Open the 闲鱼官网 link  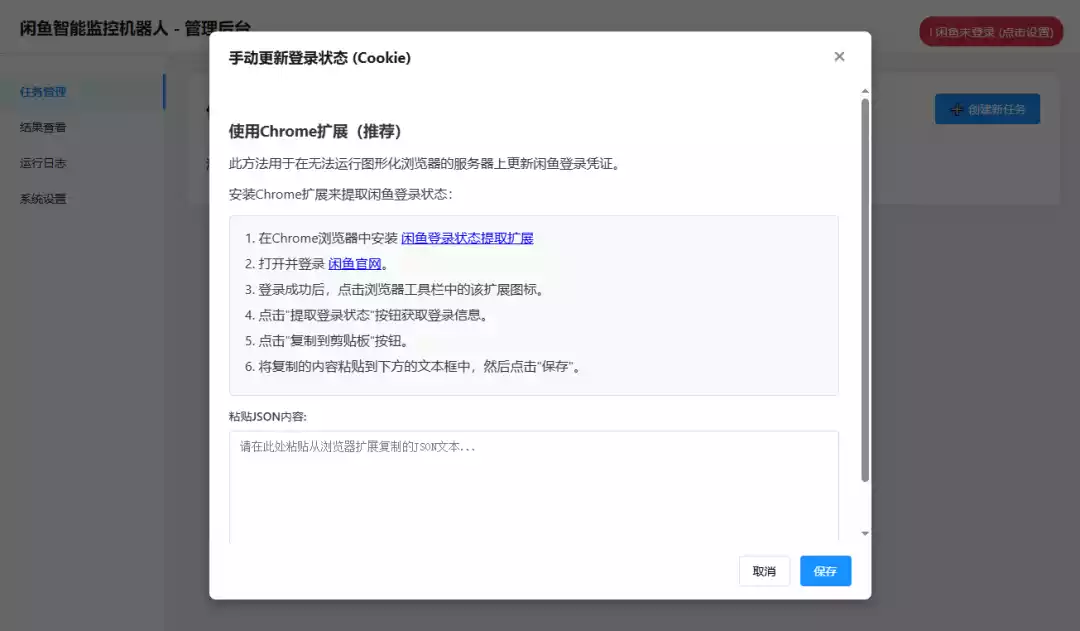[x=355, y=264]
